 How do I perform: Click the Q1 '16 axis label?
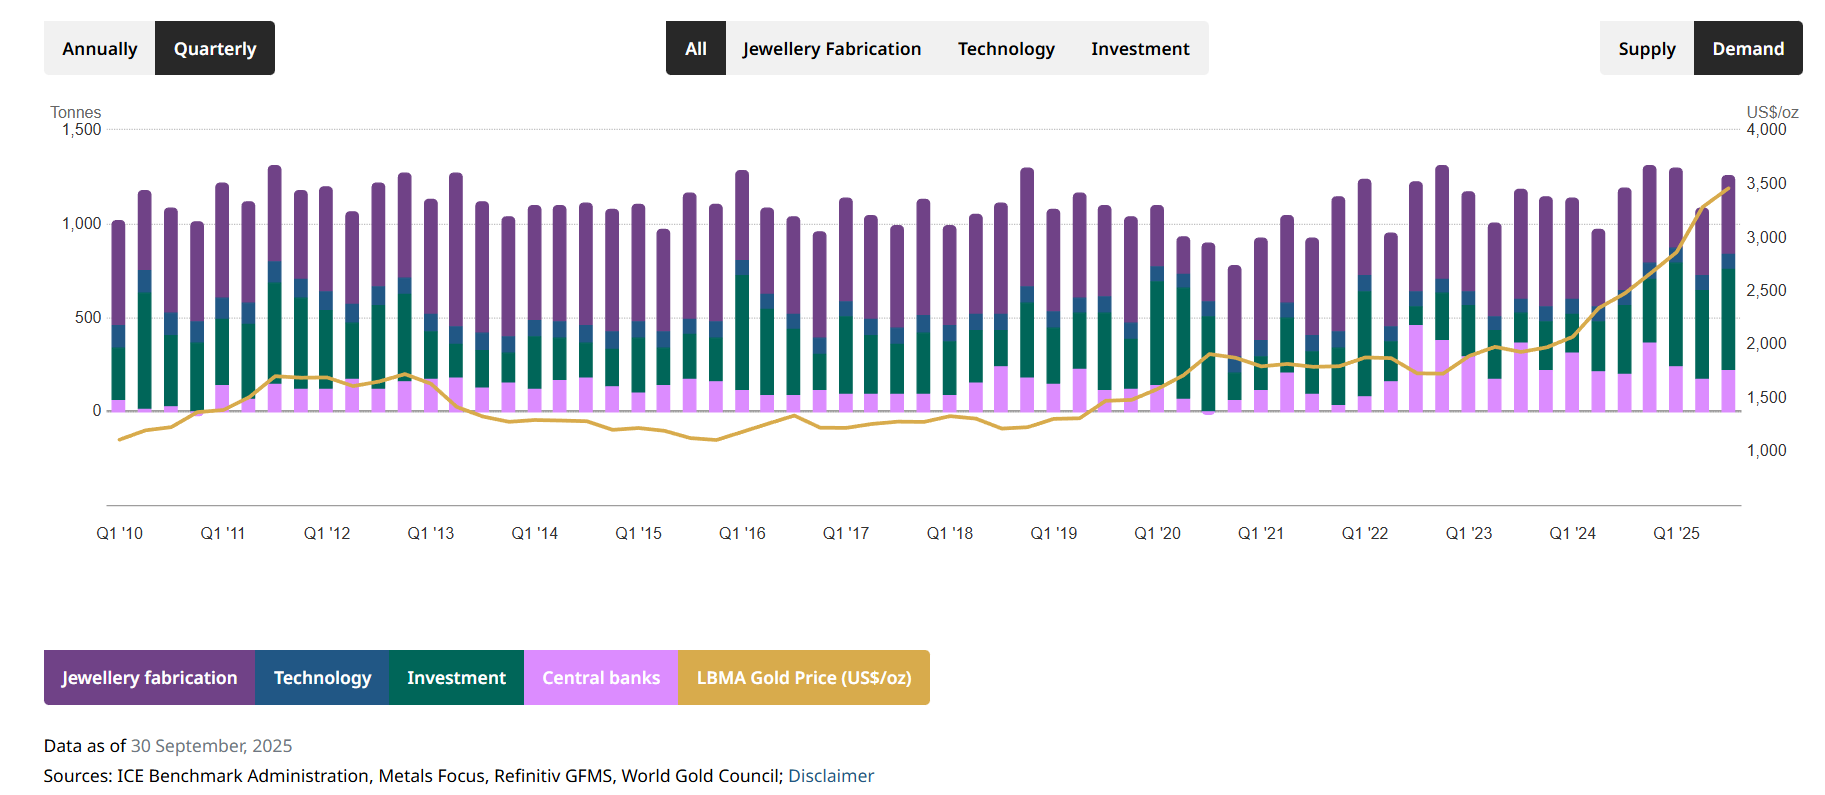pos(742,533)
